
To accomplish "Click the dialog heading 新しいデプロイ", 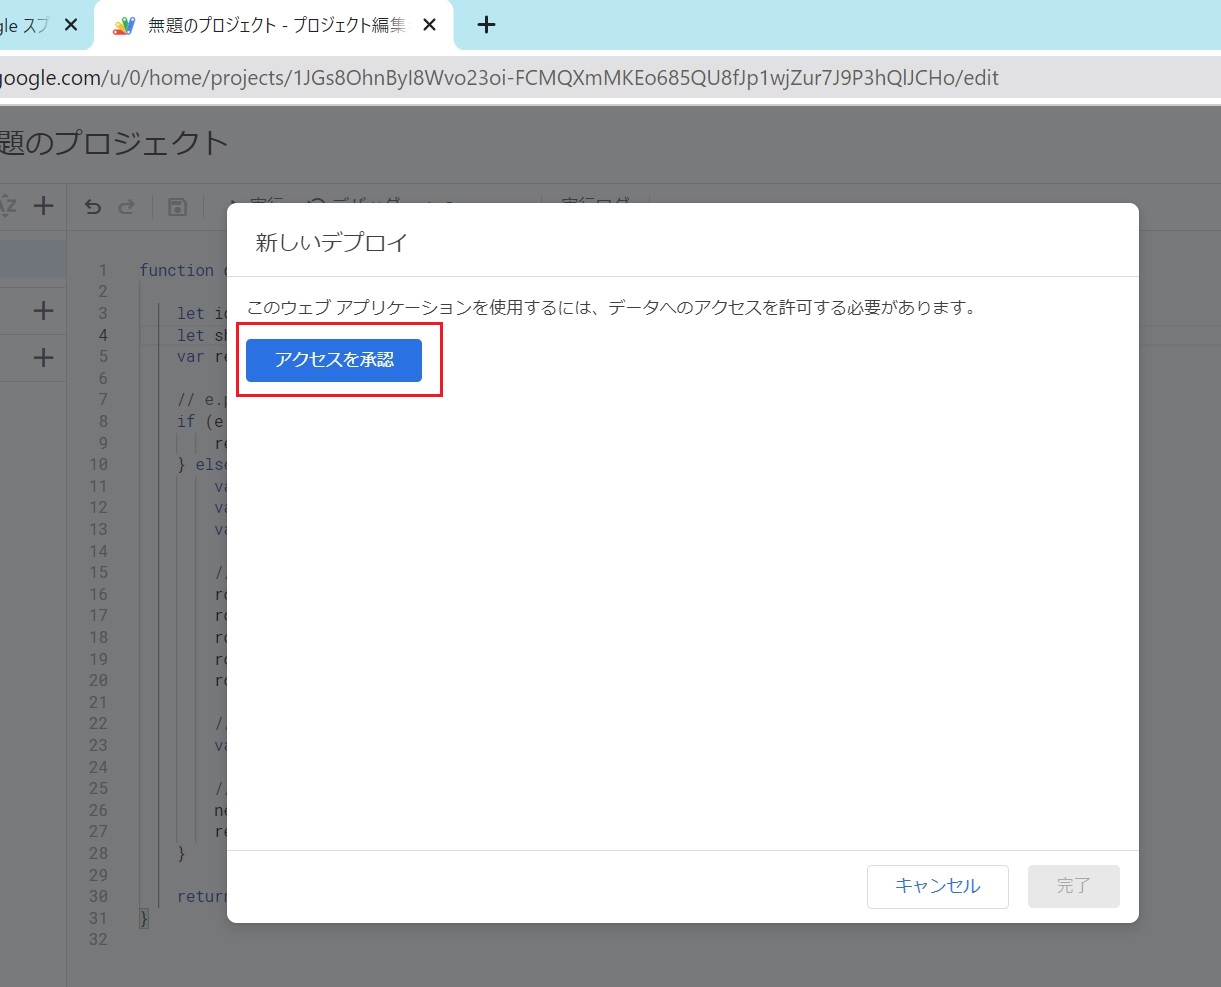I will tap(331, 242).
